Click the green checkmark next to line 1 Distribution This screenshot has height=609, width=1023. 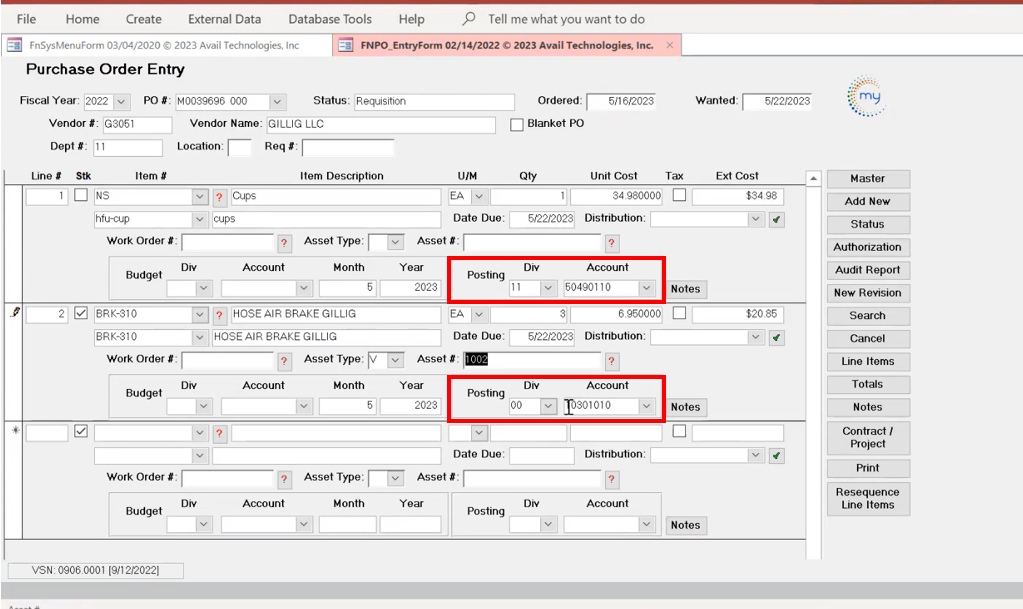tap(777, 219)
